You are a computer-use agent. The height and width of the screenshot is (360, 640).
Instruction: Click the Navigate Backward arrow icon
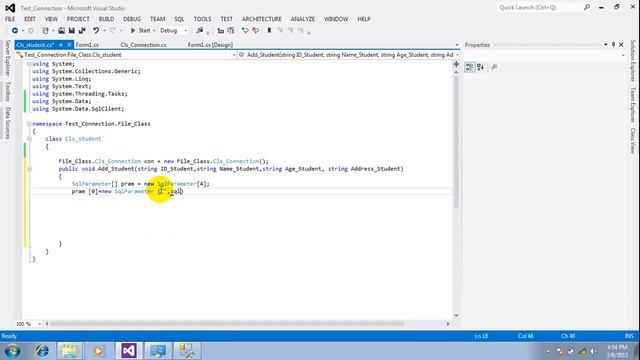point(15,31)
